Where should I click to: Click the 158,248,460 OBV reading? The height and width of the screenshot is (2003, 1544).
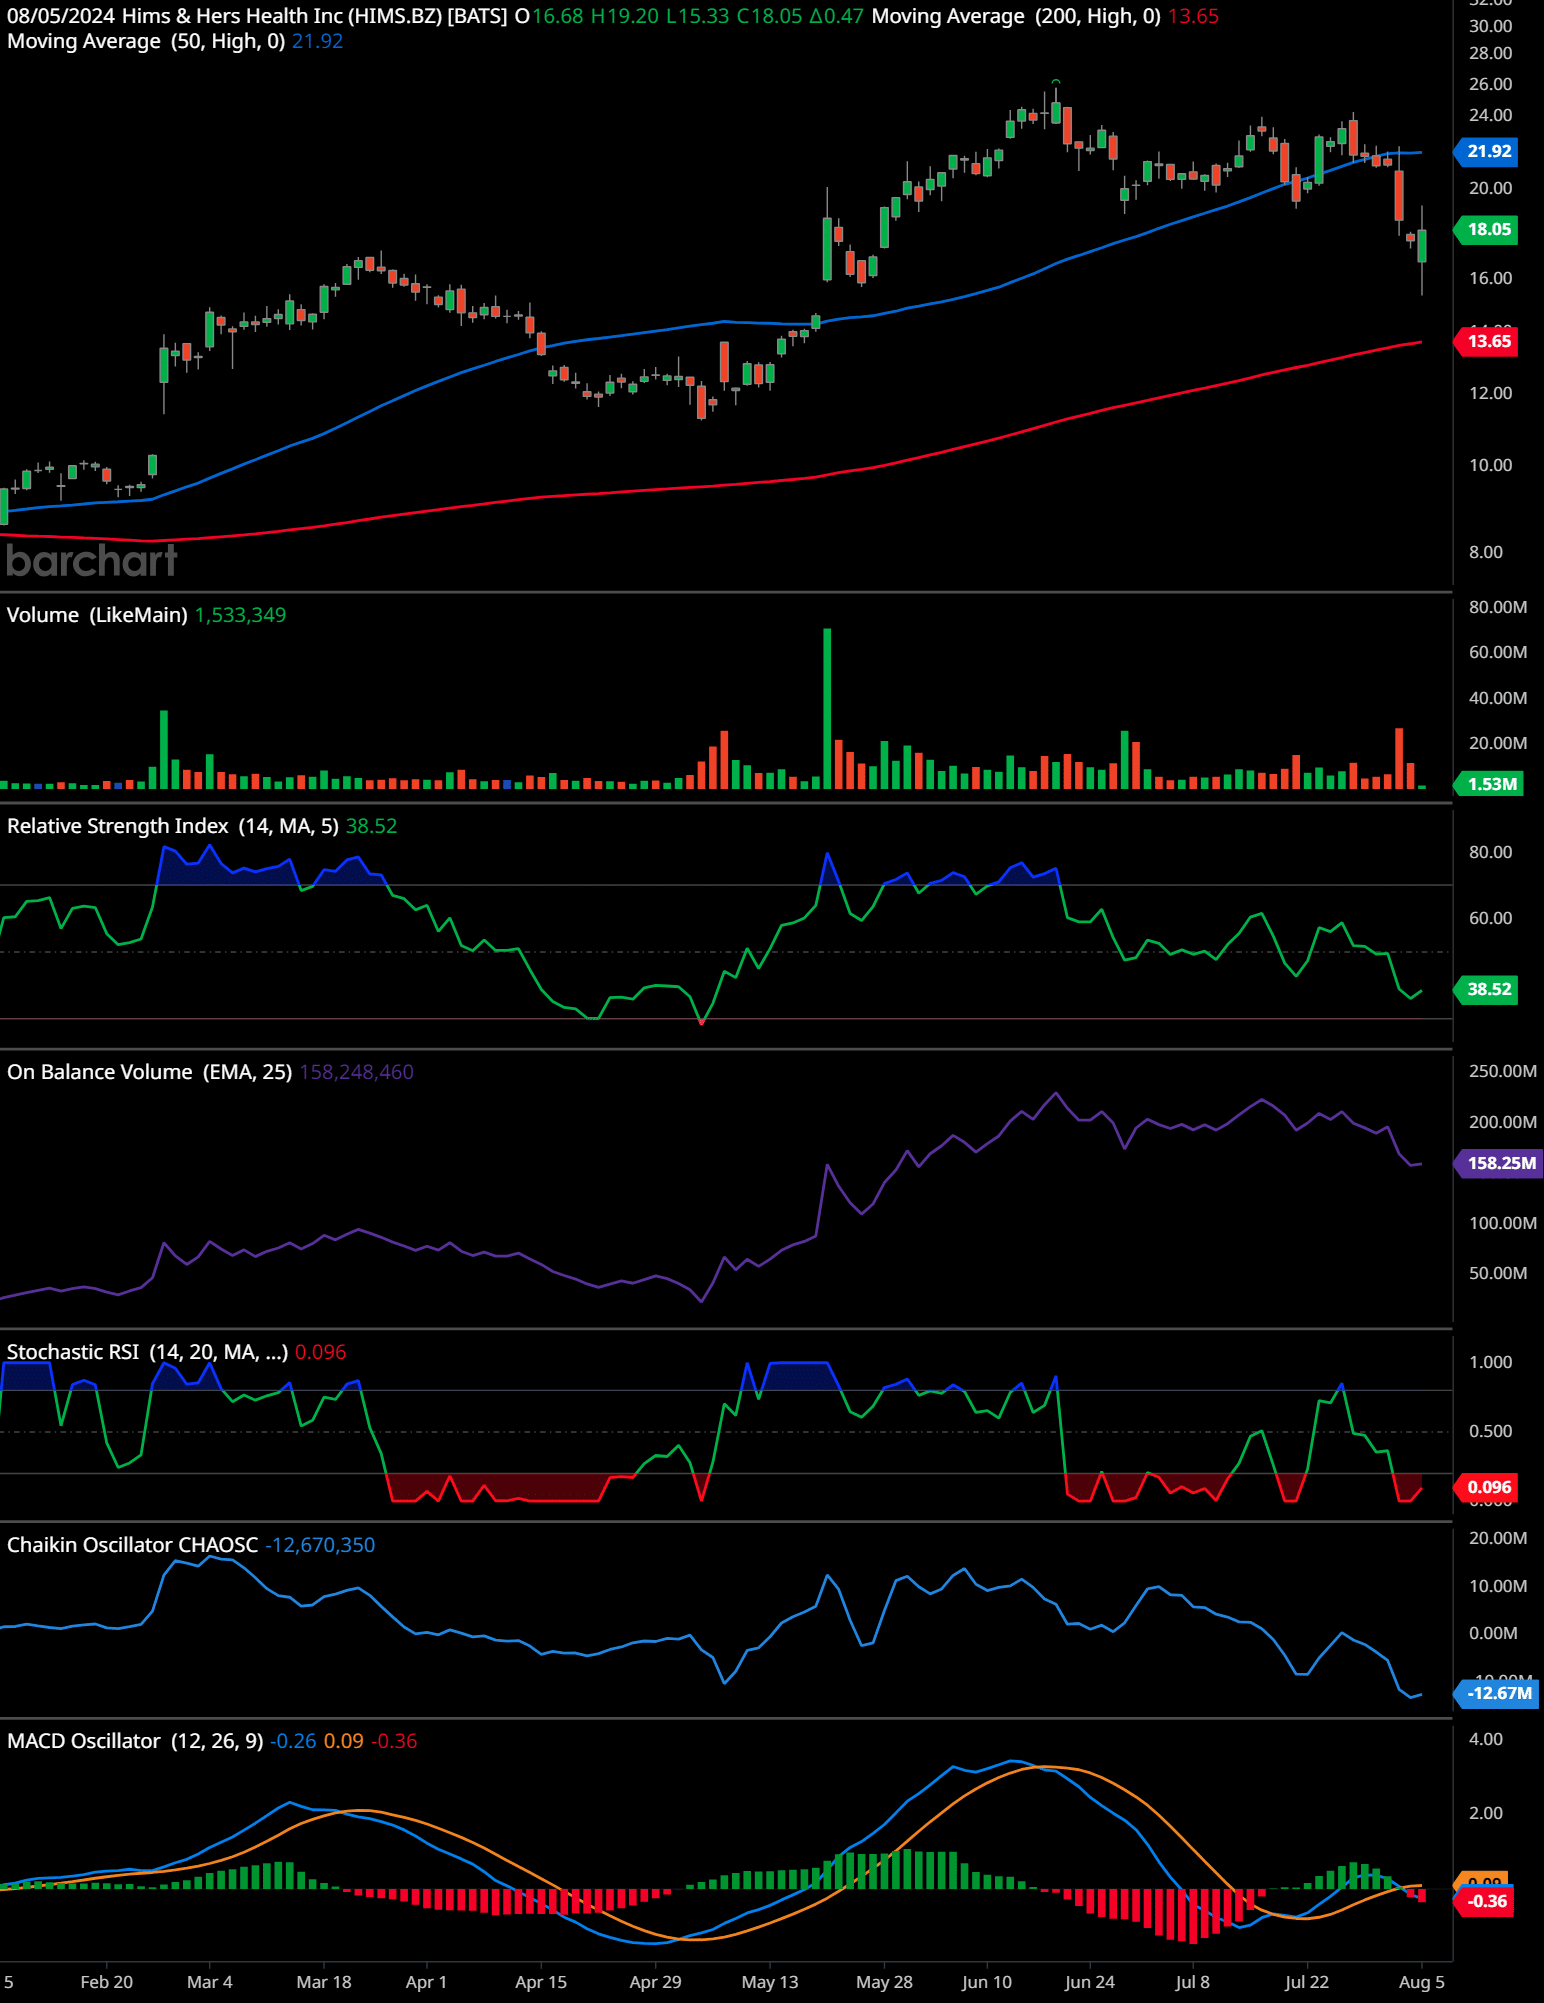click(357, 1073)
